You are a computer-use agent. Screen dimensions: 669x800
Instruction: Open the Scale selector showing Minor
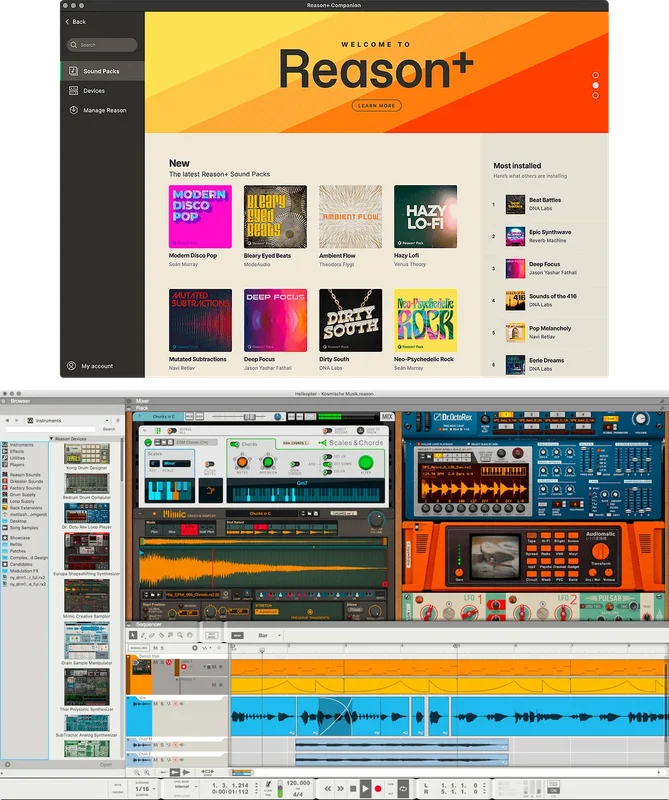click(177, 463)
